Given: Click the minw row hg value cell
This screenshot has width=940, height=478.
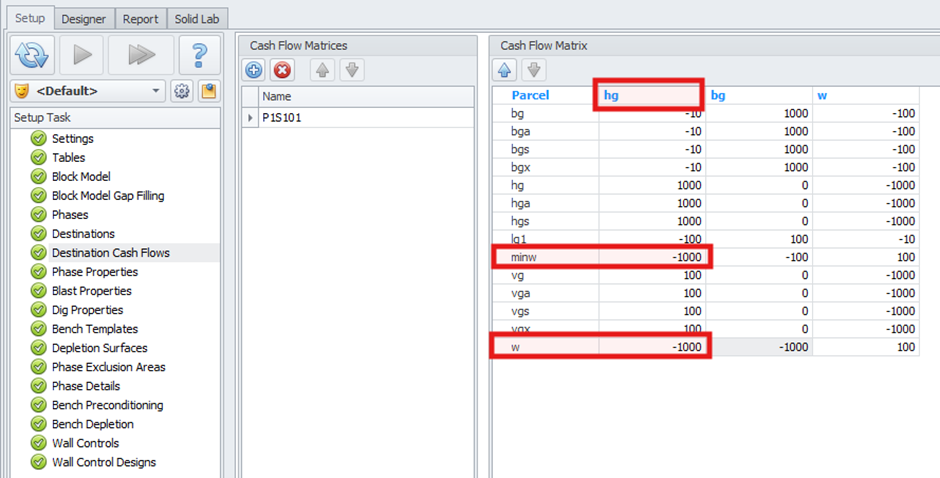Looking at the screenshot, I should [x=653, y=257].
